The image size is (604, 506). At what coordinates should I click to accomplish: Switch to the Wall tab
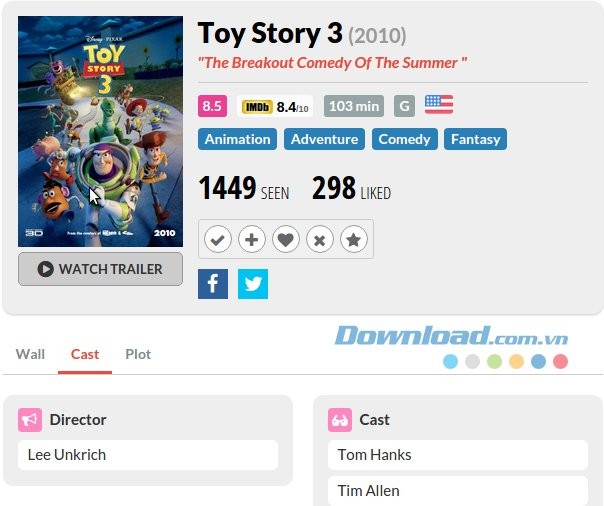tap(30, 354)
